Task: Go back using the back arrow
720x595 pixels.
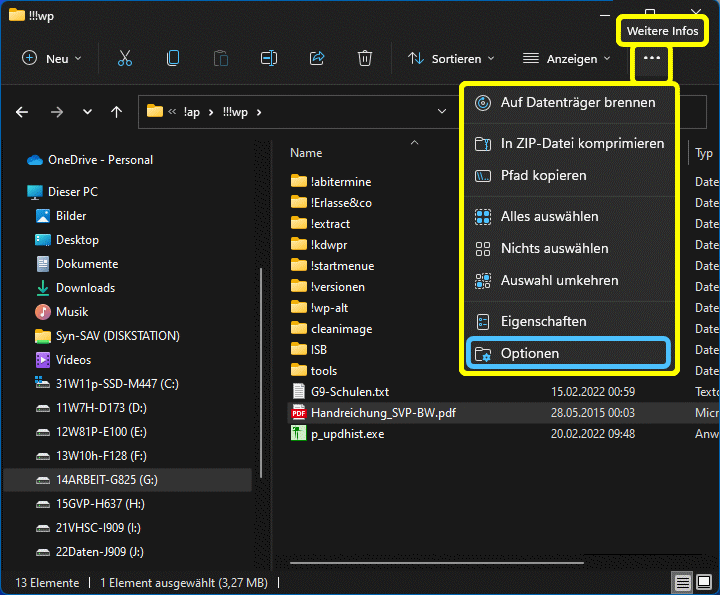Action: coord(22,112)
